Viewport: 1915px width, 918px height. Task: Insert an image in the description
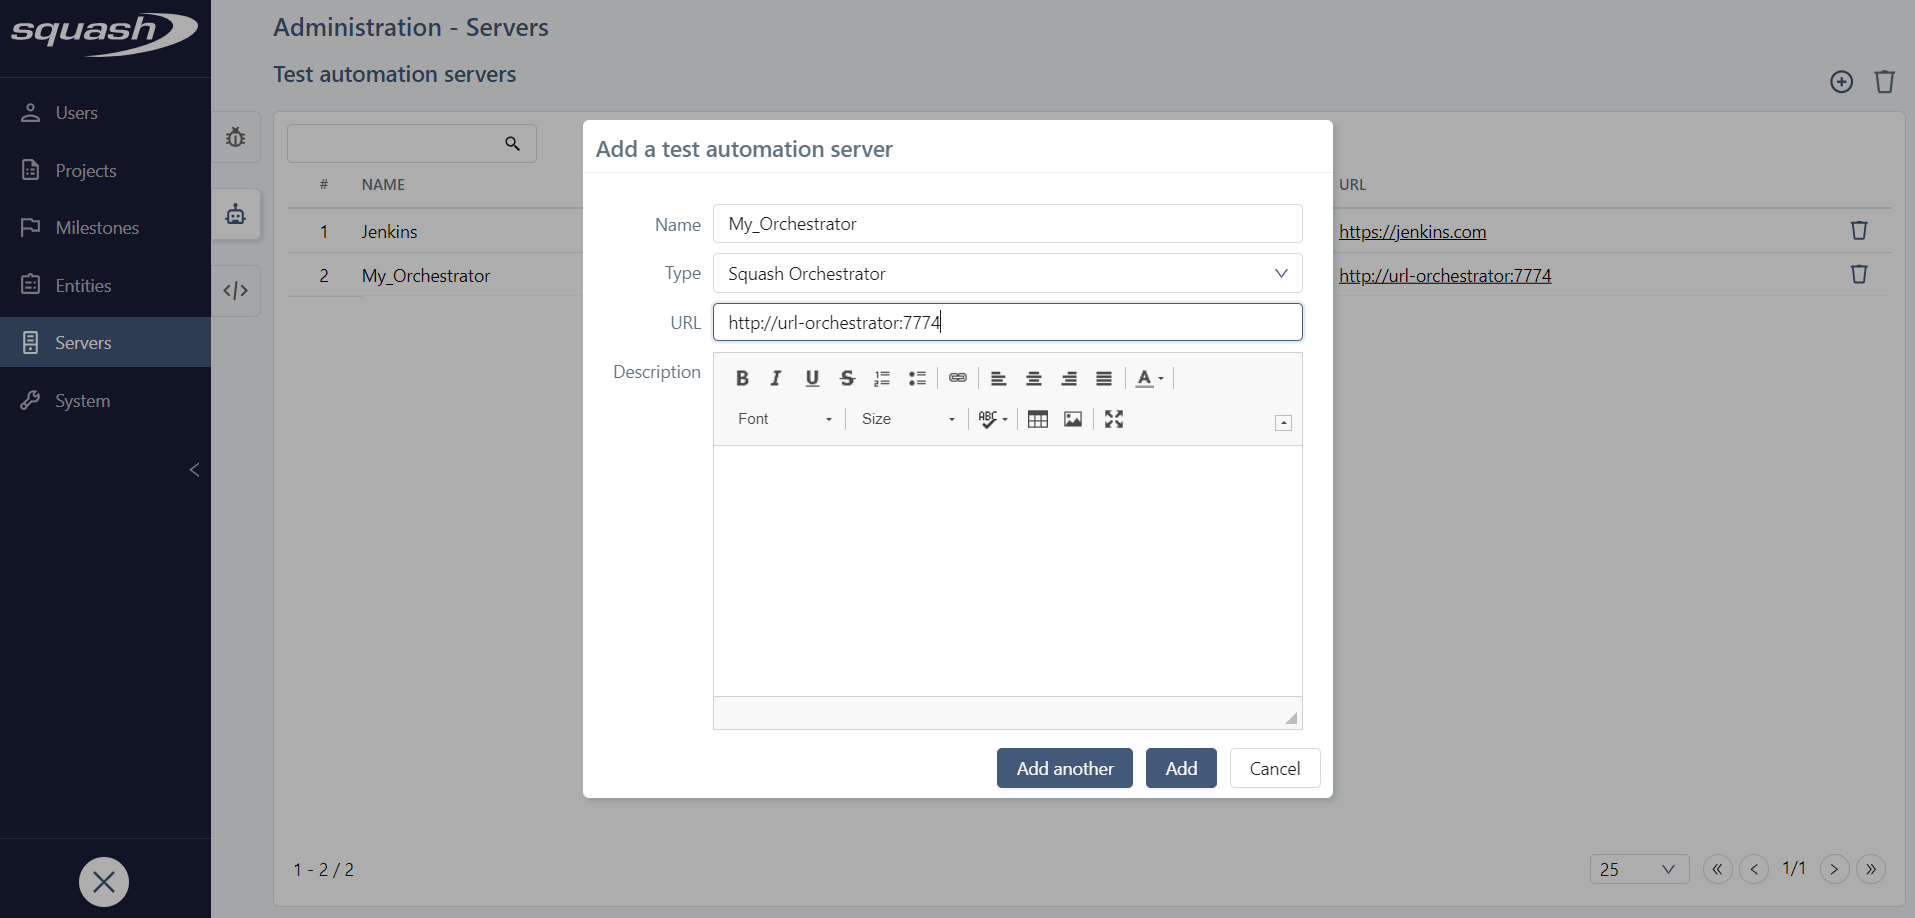pos(1072,419)
